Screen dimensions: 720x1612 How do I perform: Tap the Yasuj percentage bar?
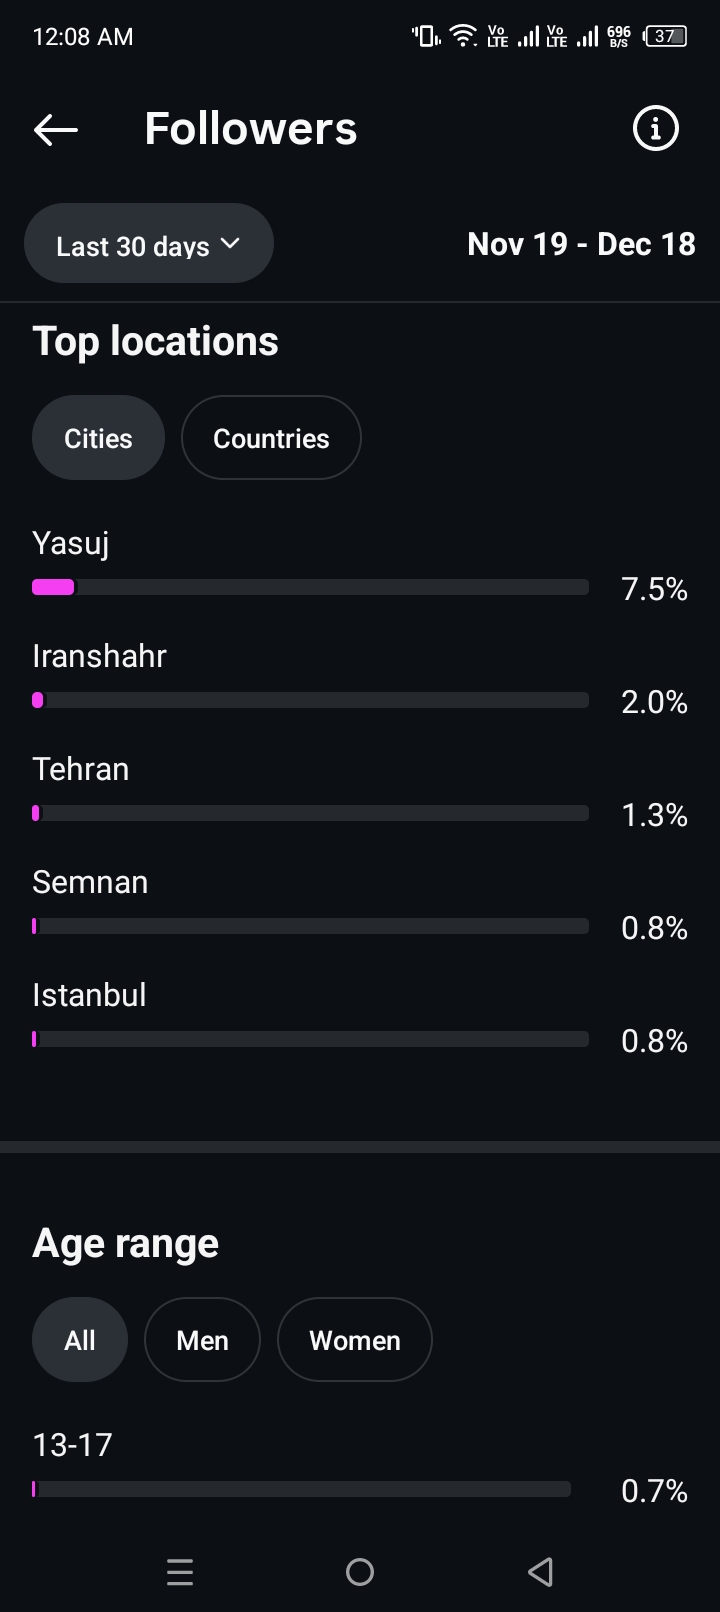[310, 587]
